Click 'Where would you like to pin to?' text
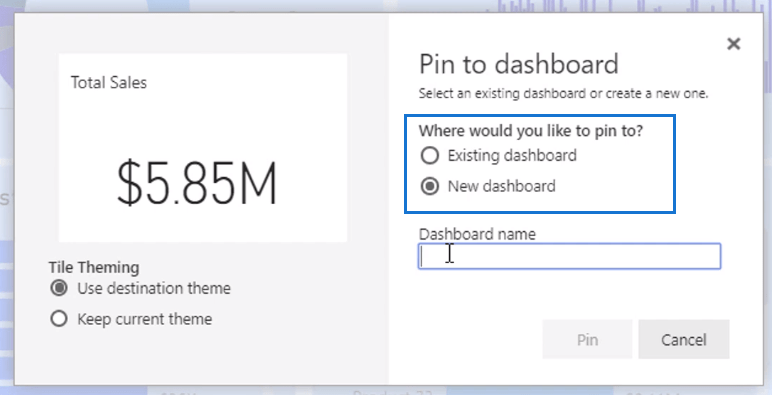This screenshot has height=395, width=772. [531, 132]
